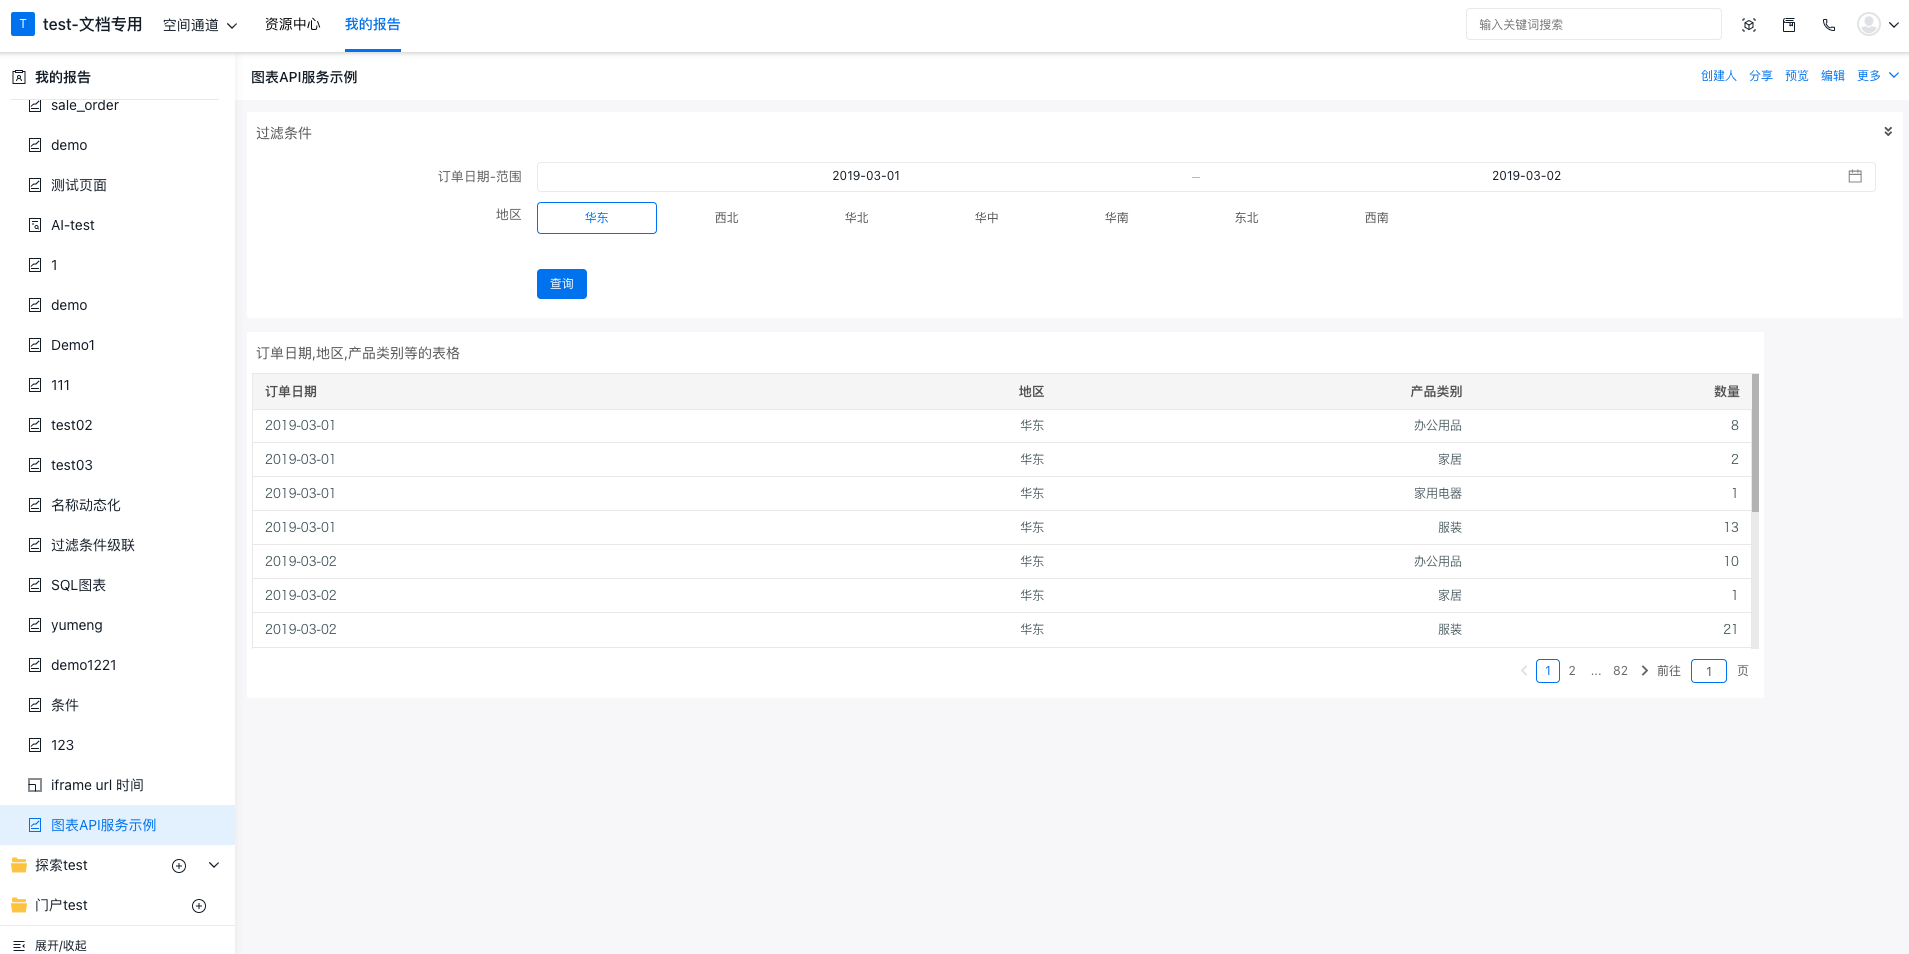
Task: Click the previous page arrow
Action: [x=1524, y=671]
